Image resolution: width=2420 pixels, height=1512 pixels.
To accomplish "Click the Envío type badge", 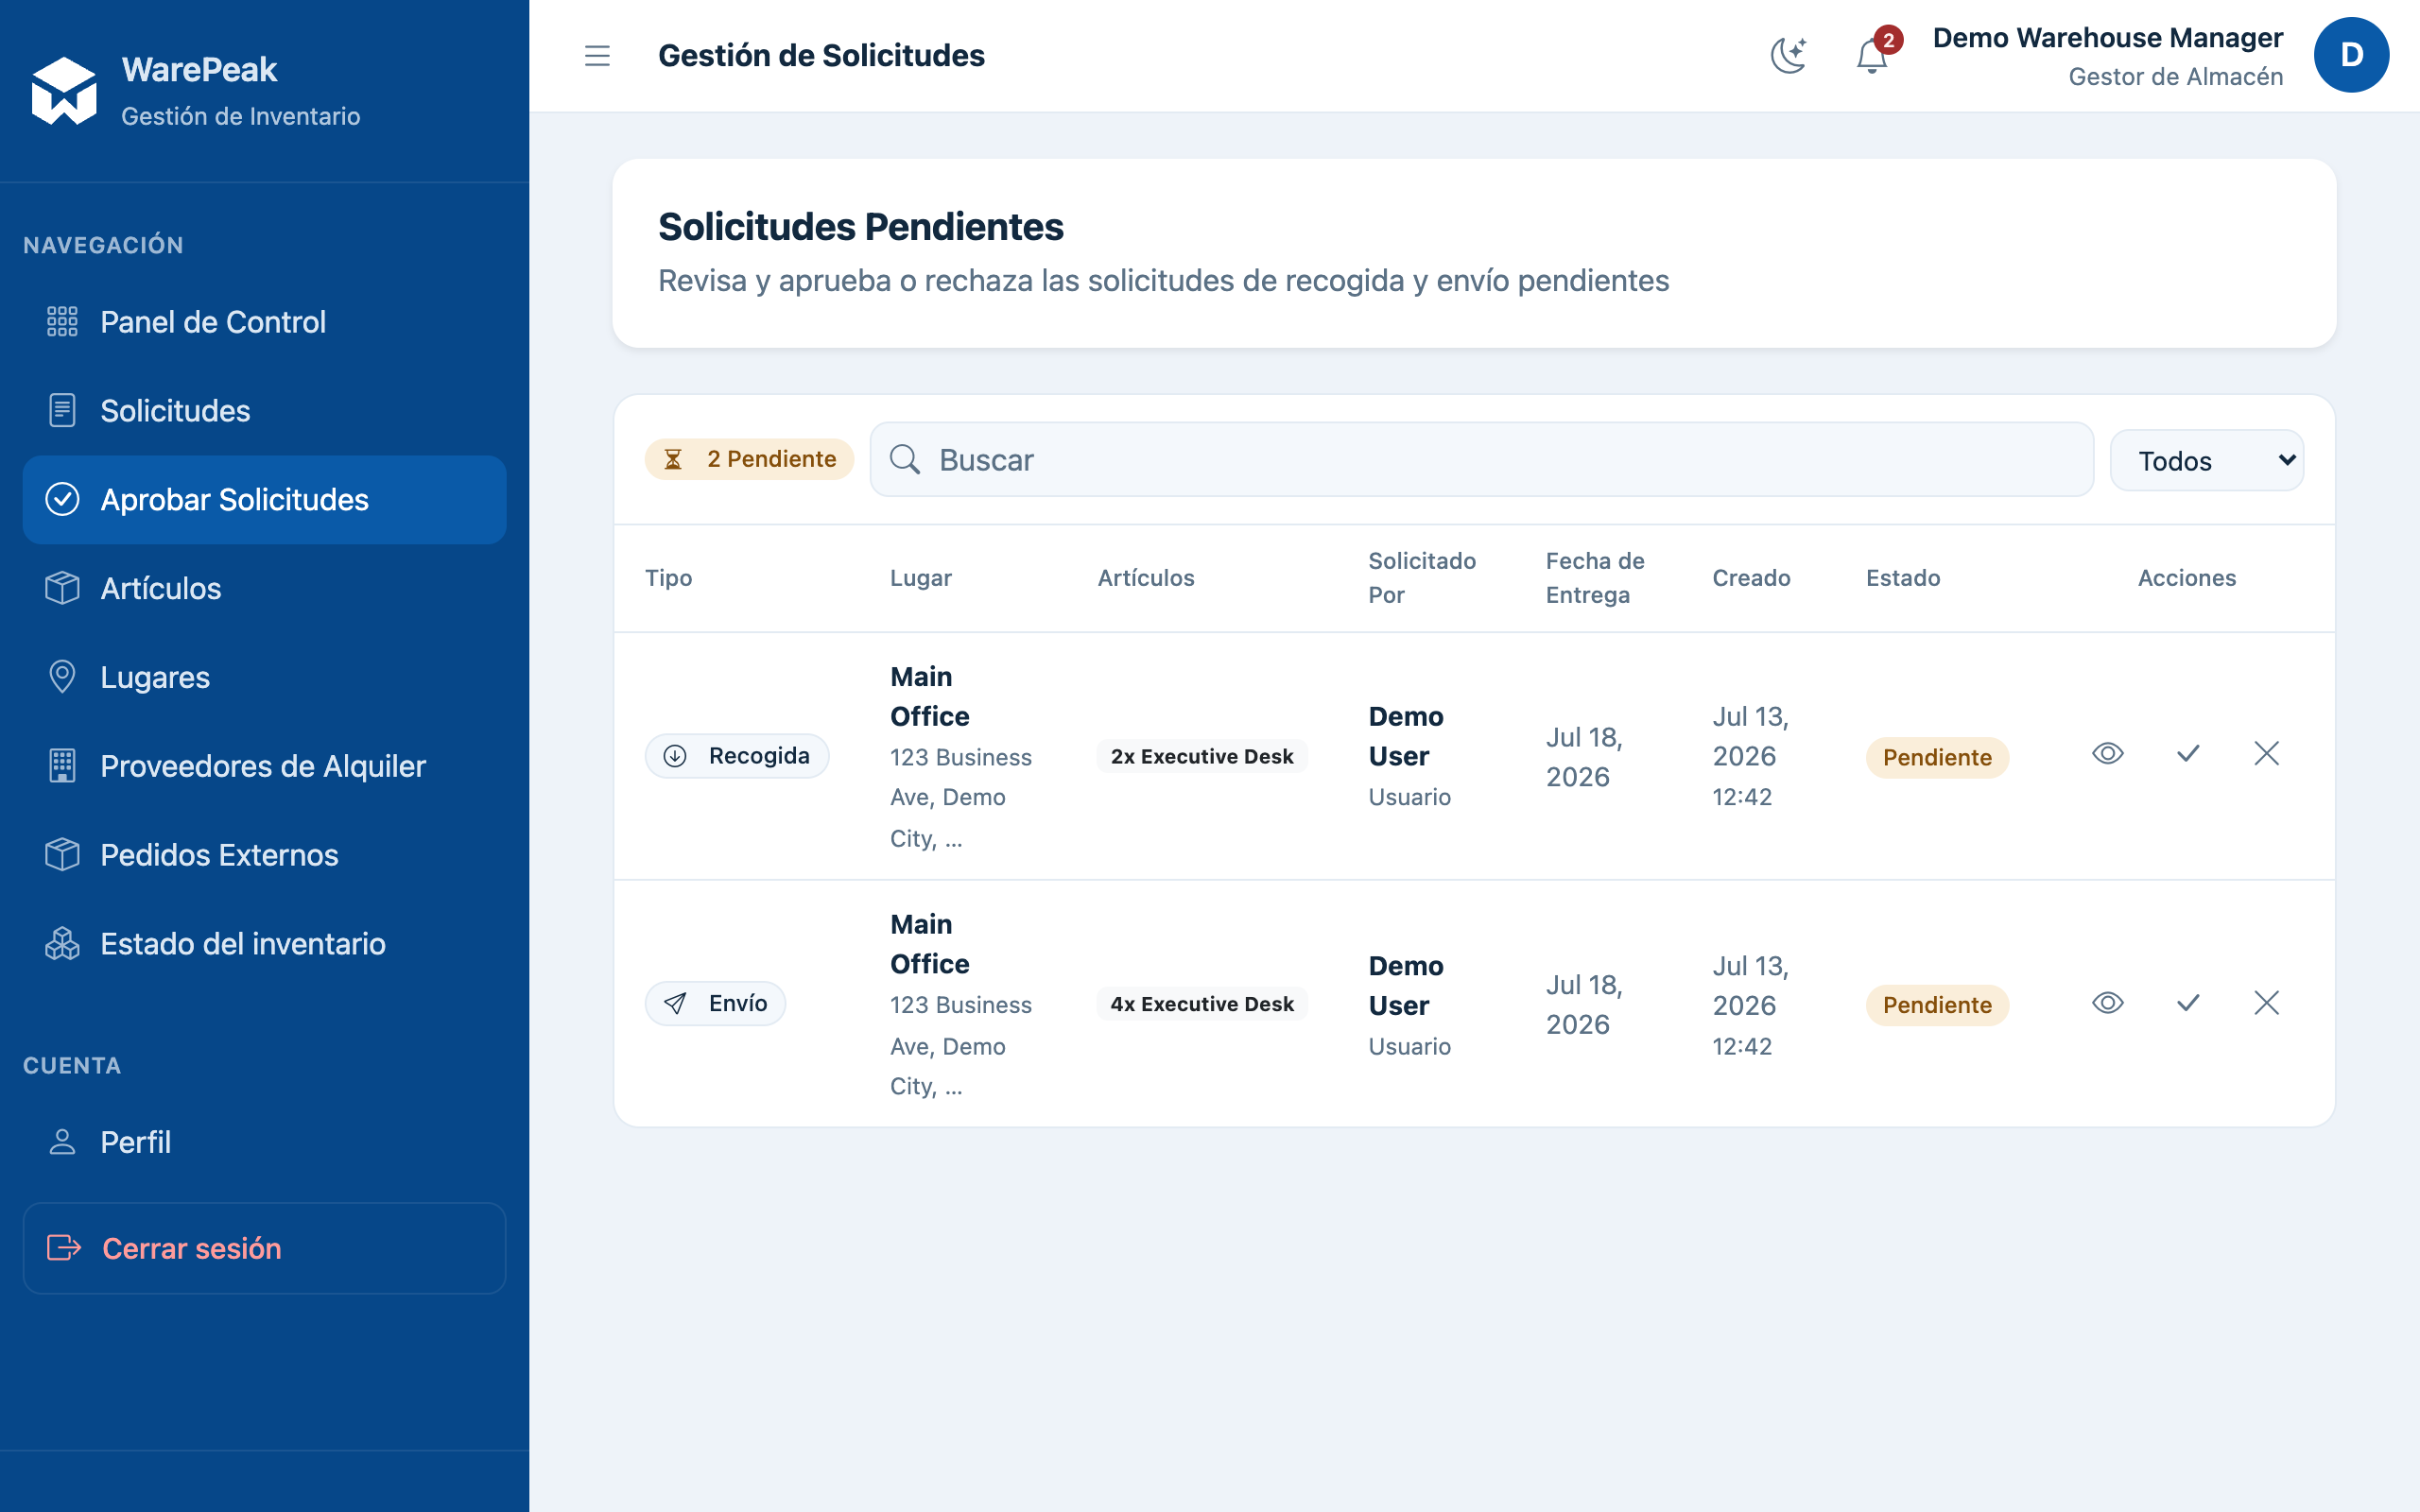I will [715, 1003].
